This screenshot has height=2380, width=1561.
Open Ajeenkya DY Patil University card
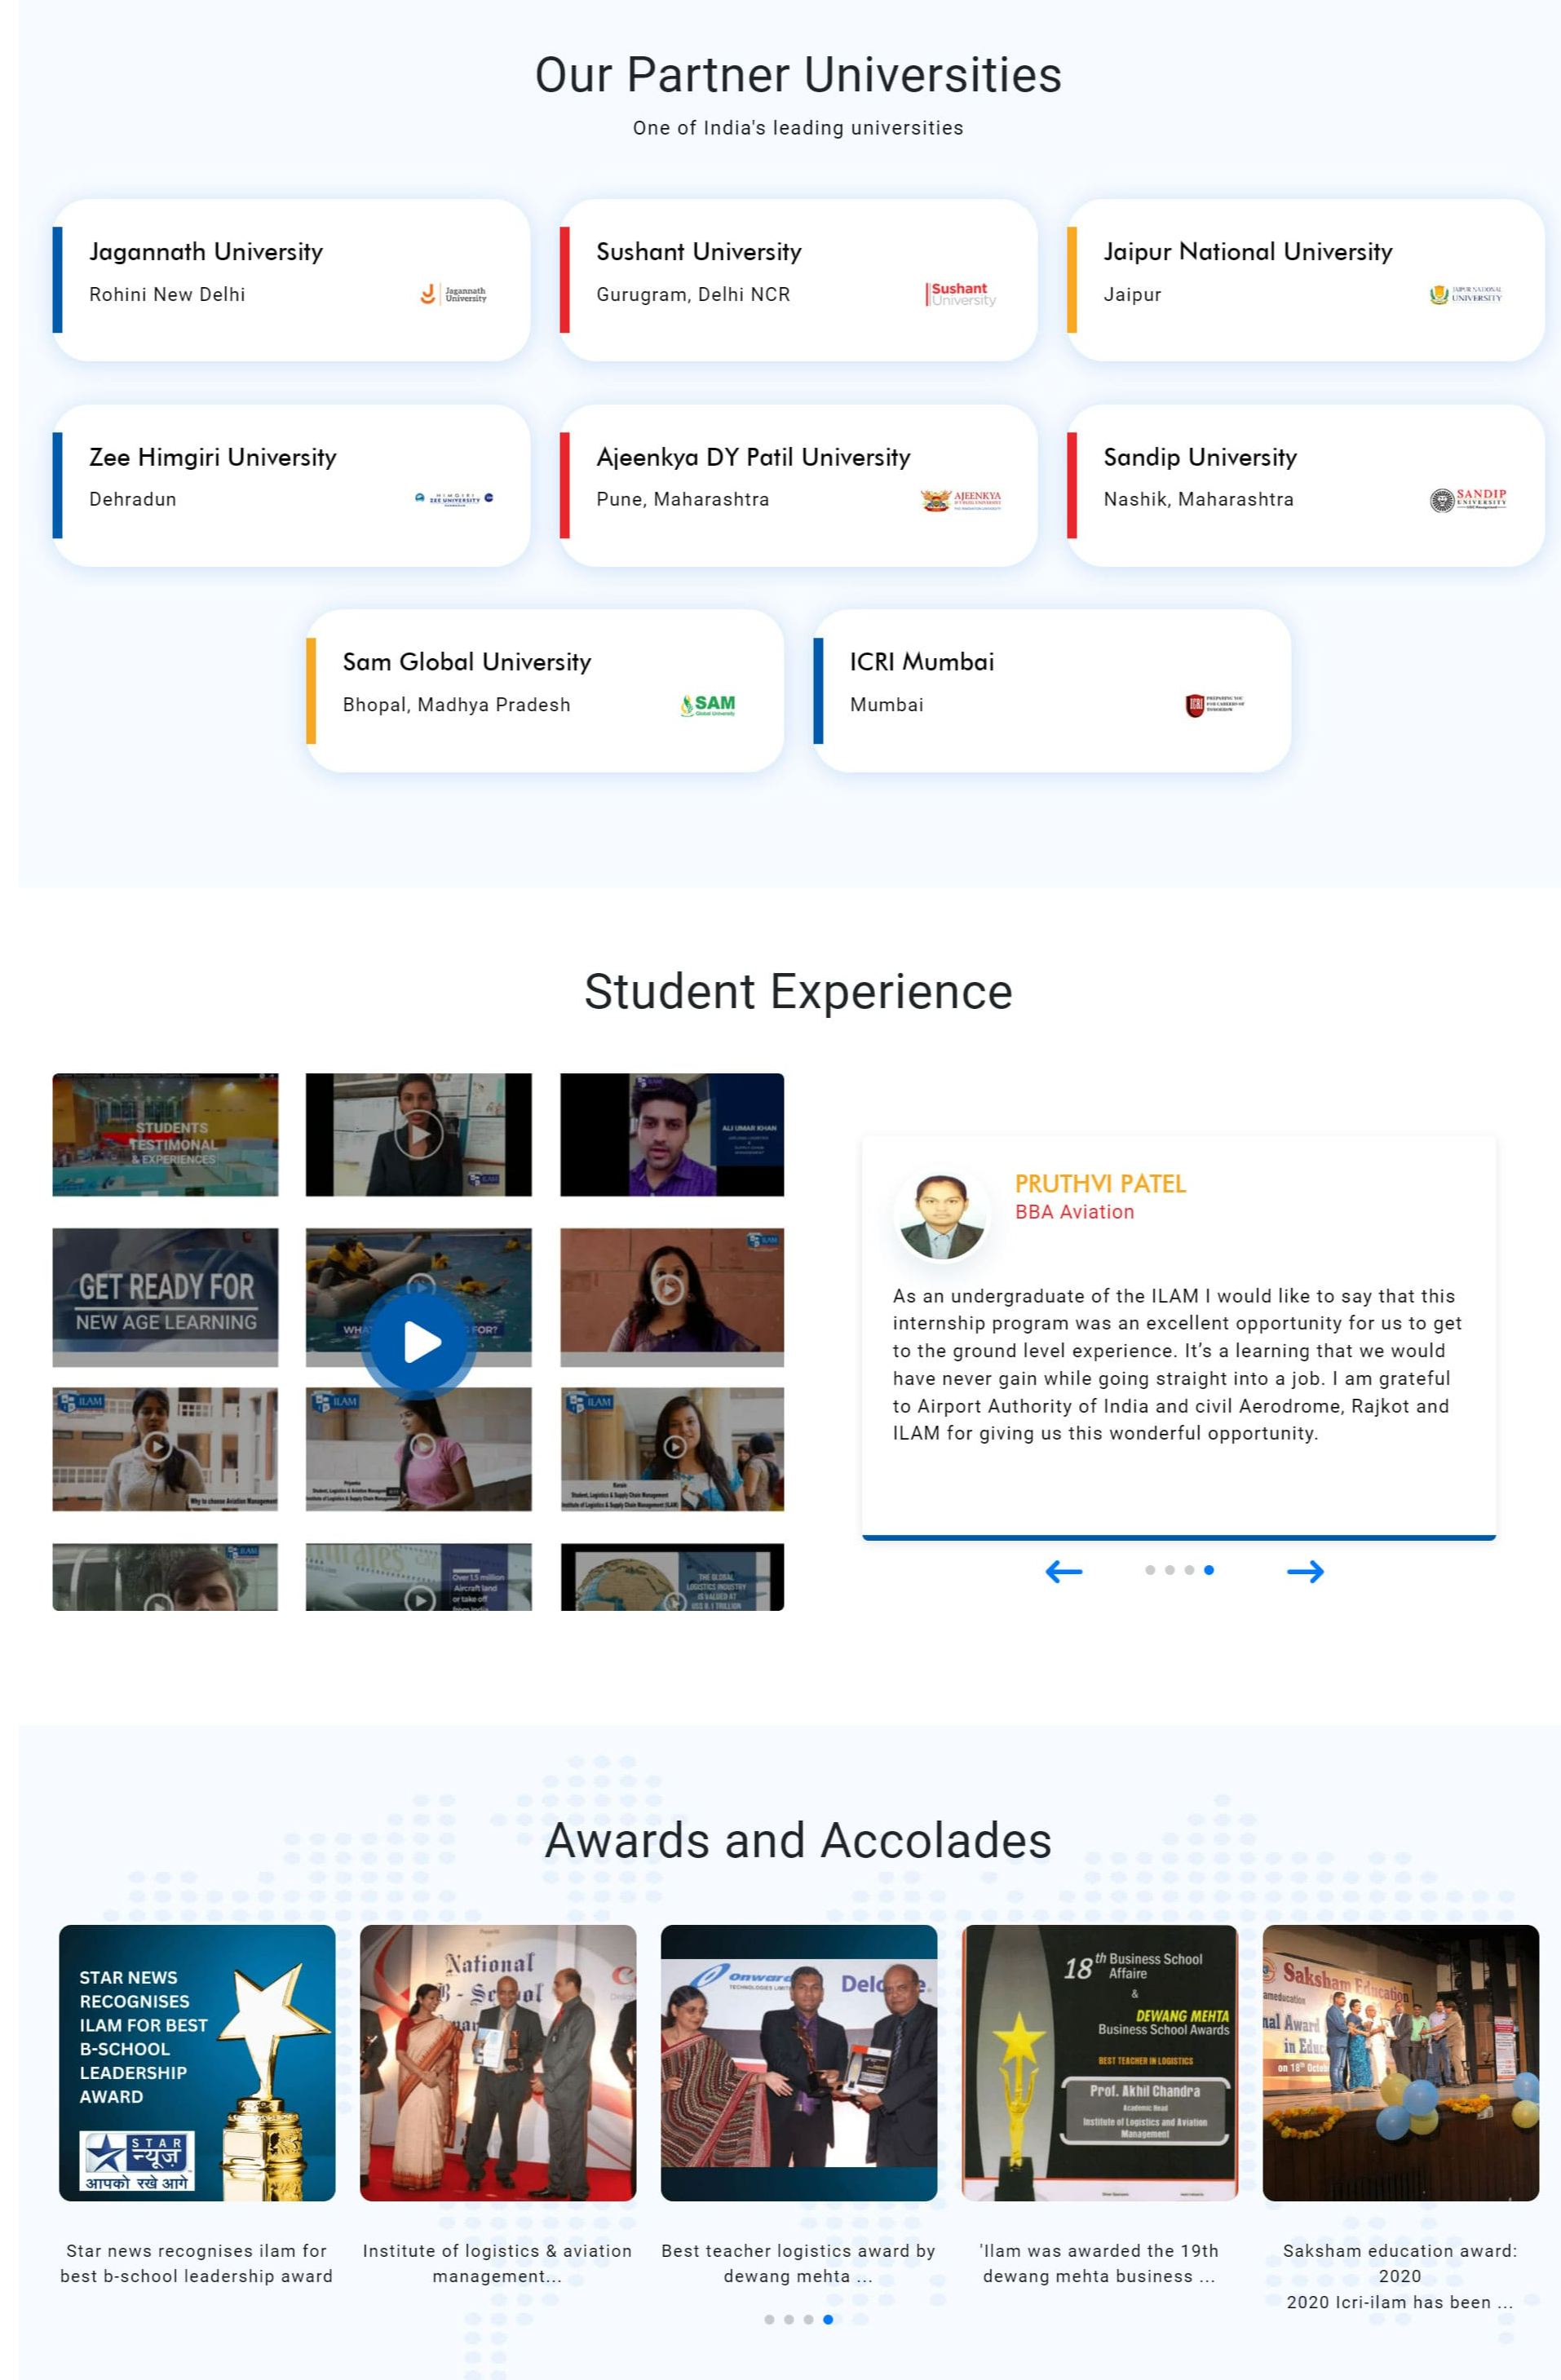797,485
